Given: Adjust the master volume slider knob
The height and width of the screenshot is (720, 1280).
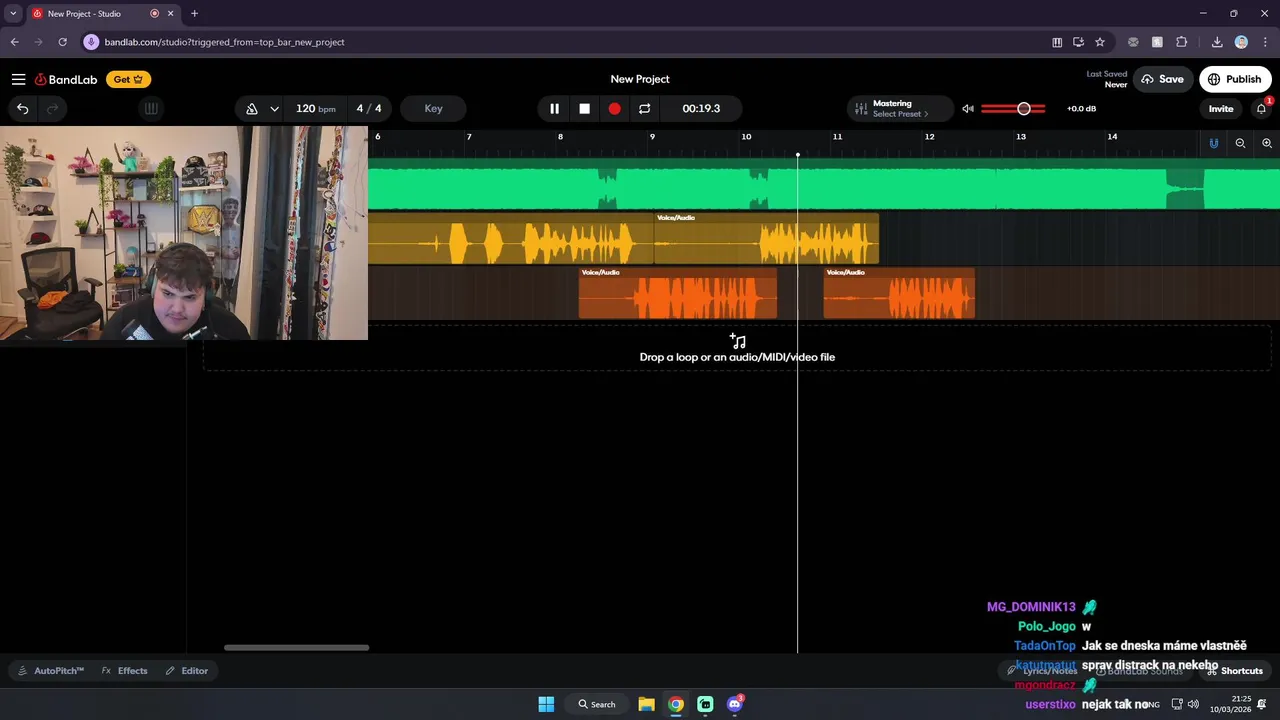Looking at the screenshot, I should pos(1023,108).
